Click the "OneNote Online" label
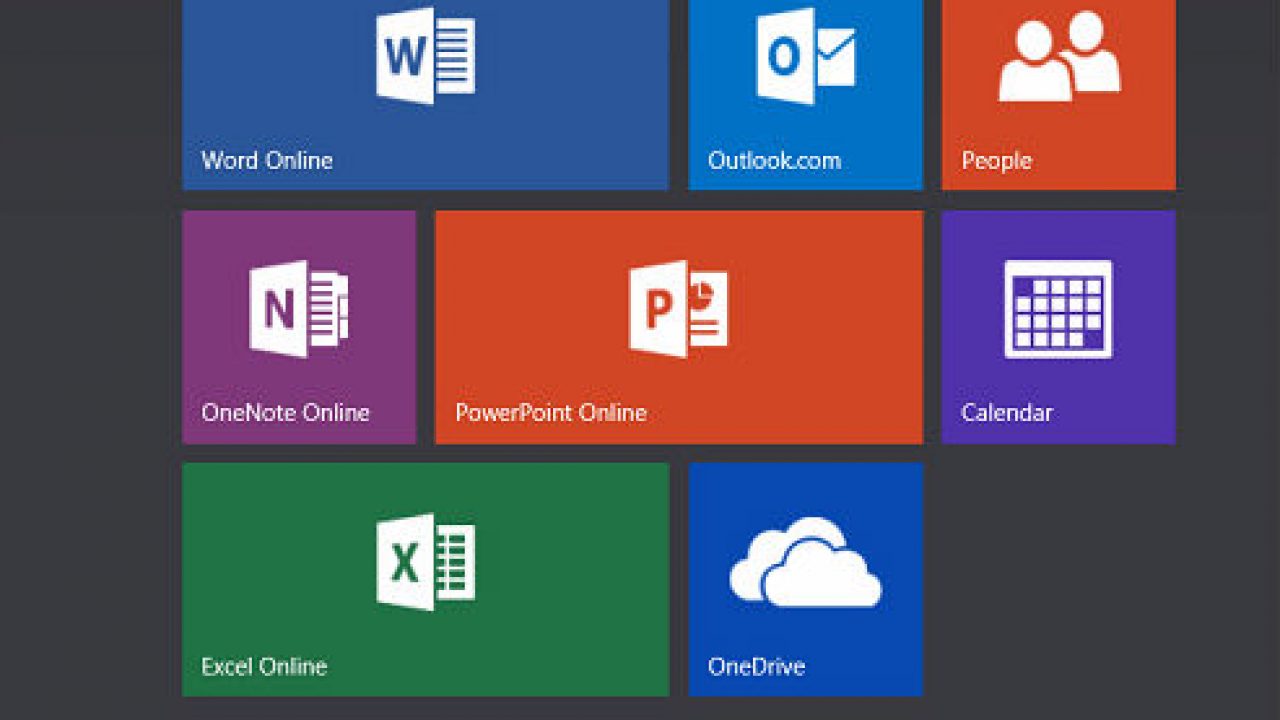The image size is (1280, 720). pos(285,412)
